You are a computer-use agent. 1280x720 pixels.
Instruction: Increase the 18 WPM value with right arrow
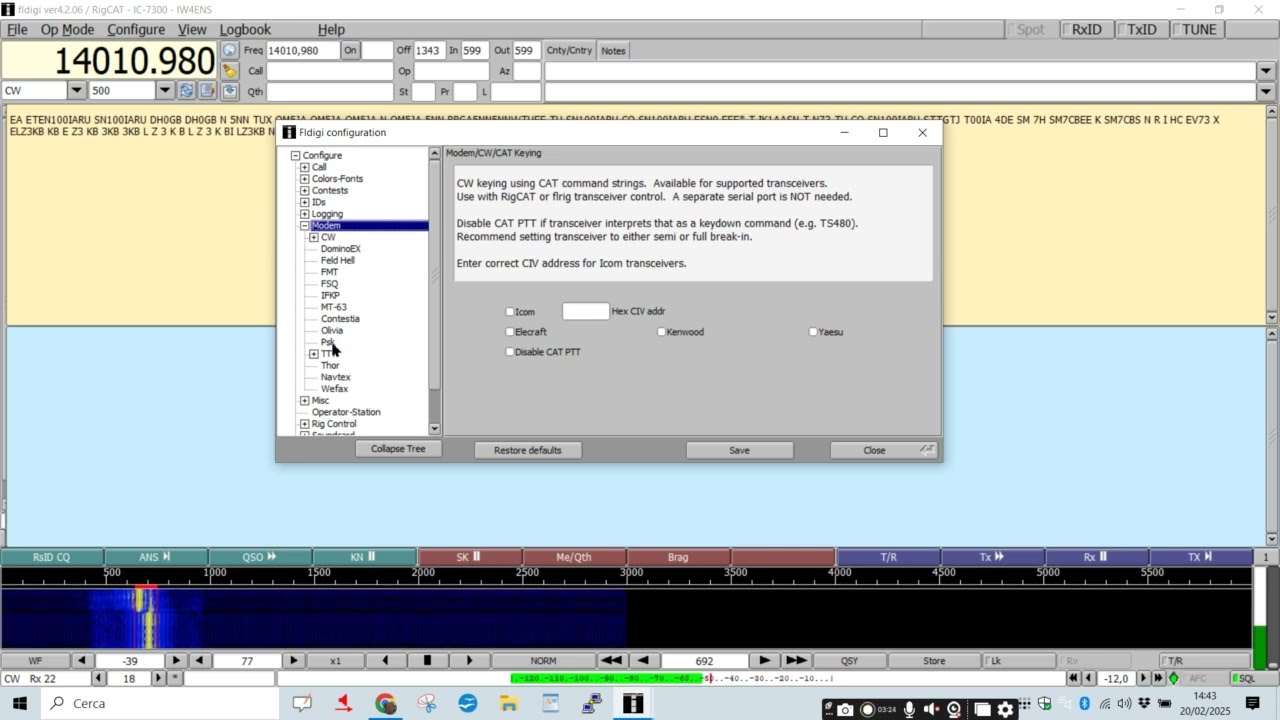click(157, 679)
